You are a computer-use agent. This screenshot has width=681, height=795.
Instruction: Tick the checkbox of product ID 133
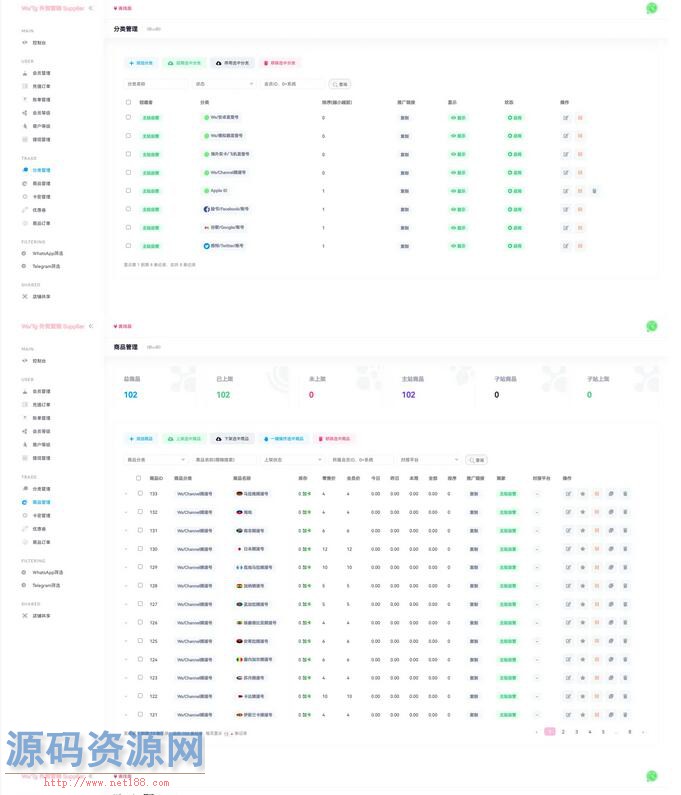click(140, 493)
